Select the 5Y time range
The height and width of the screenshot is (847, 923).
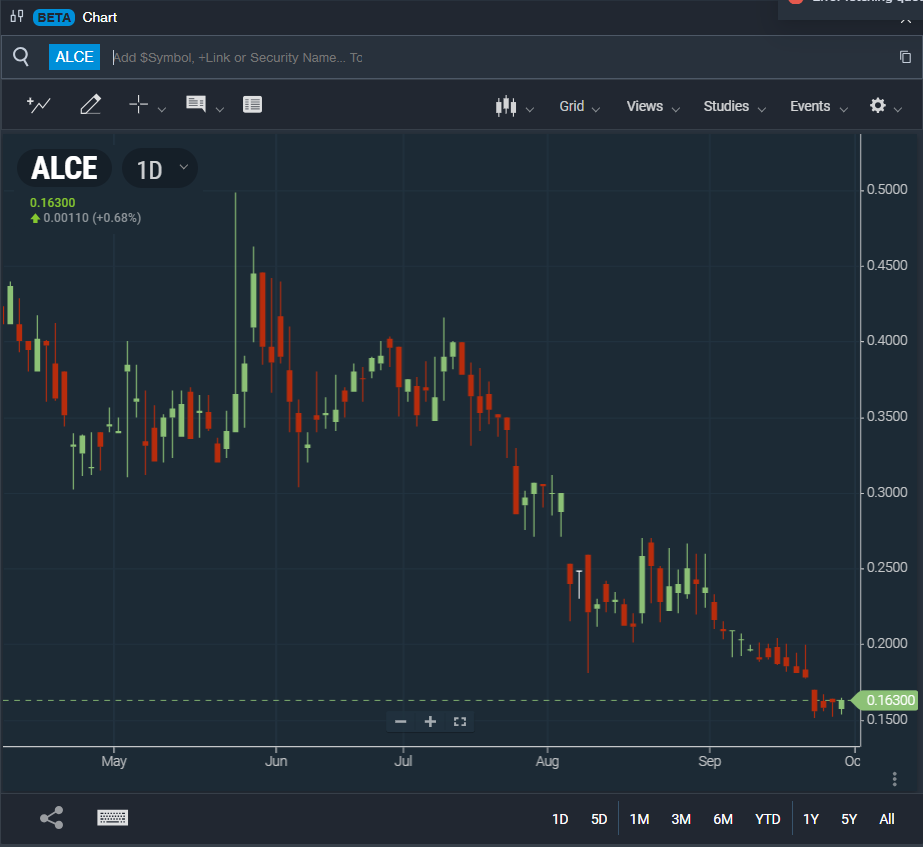pyautogui.click(x=849, y=819)
